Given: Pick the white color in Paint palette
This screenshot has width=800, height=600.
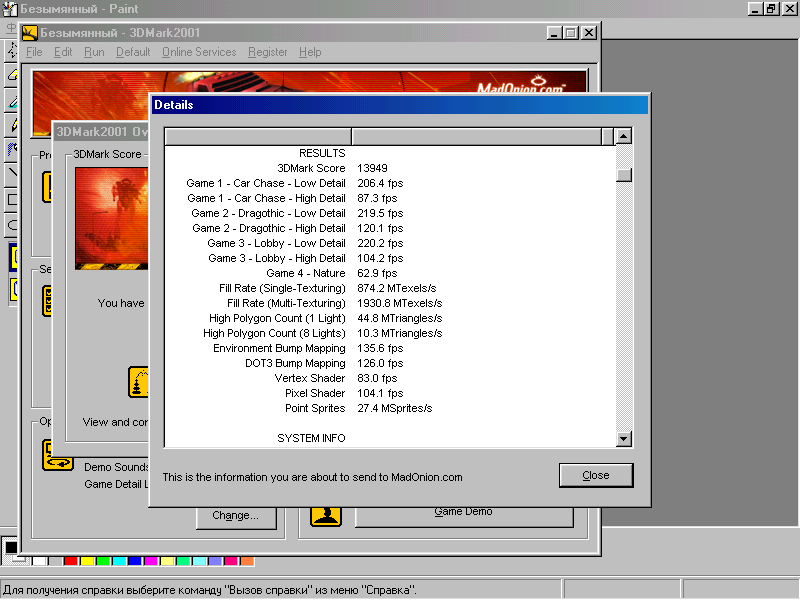Looking at the screenshot, I should [x=39, y=561].
